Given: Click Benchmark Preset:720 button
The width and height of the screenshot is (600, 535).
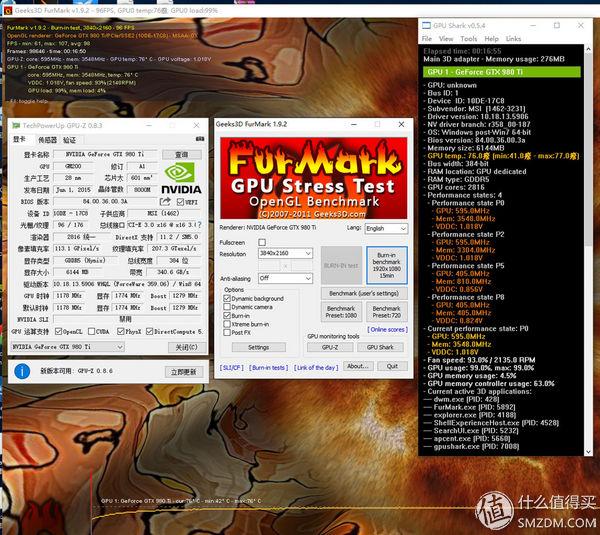Looking at the screenshot, I should point(386,312).
